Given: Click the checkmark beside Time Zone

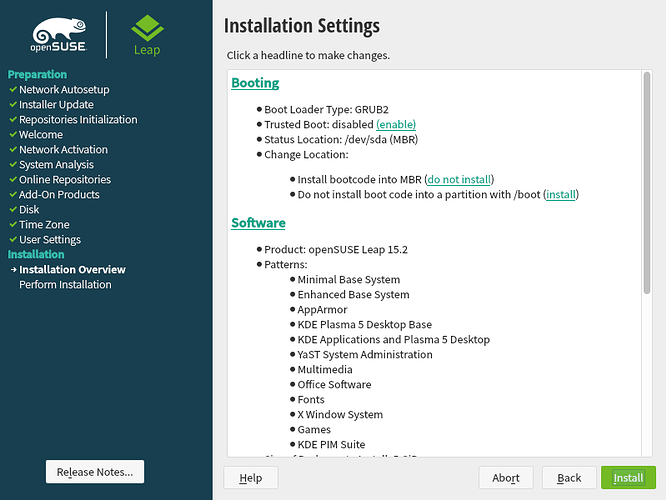Looking at the screenshot, I should (13, 225).
